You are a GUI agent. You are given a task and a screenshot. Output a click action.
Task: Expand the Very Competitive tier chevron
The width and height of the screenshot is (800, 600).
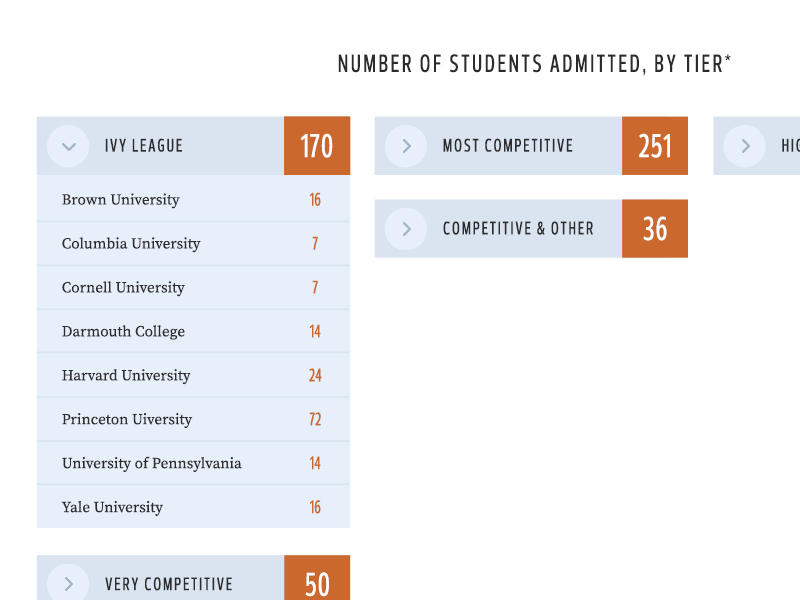click(x=68, y=584)
